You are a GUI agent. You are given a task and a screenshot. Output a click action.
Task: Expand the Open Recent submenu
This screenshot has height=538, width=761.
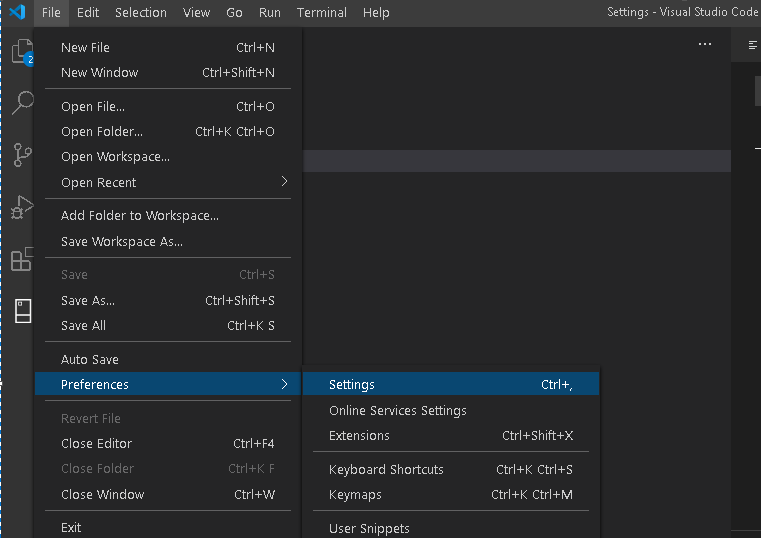pyautogui.click(x=284, y=182)
